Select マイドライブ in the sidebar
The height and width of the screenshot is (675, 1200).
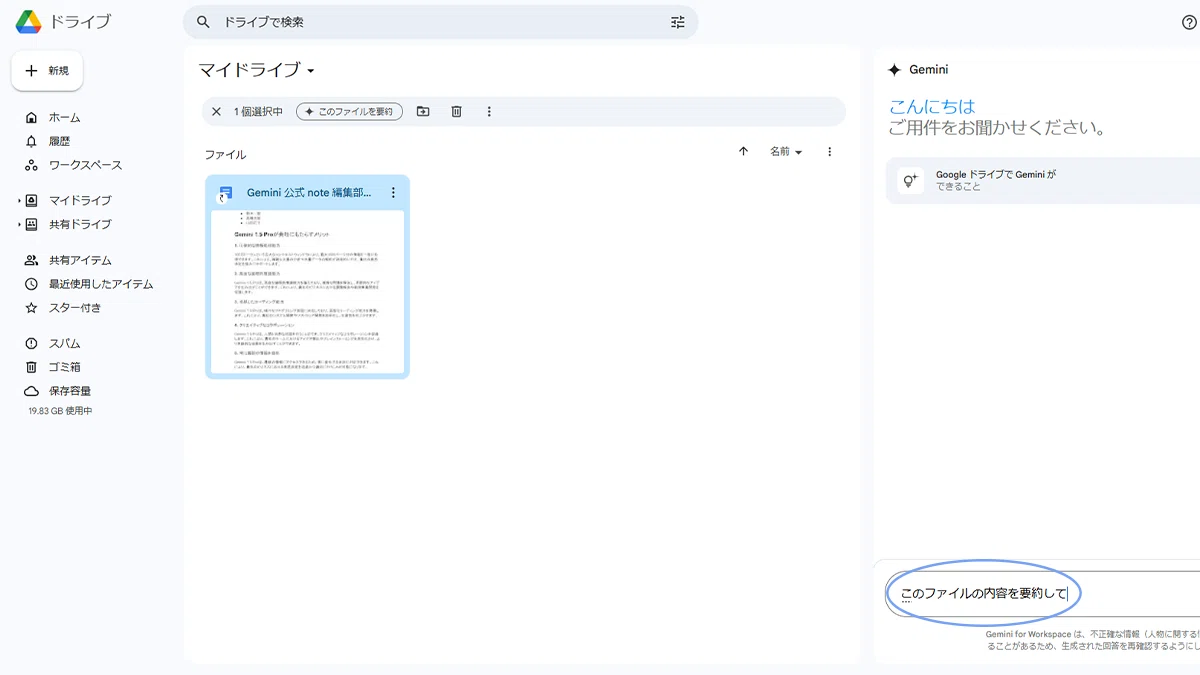pyautogui.click(x=80, y=200)
